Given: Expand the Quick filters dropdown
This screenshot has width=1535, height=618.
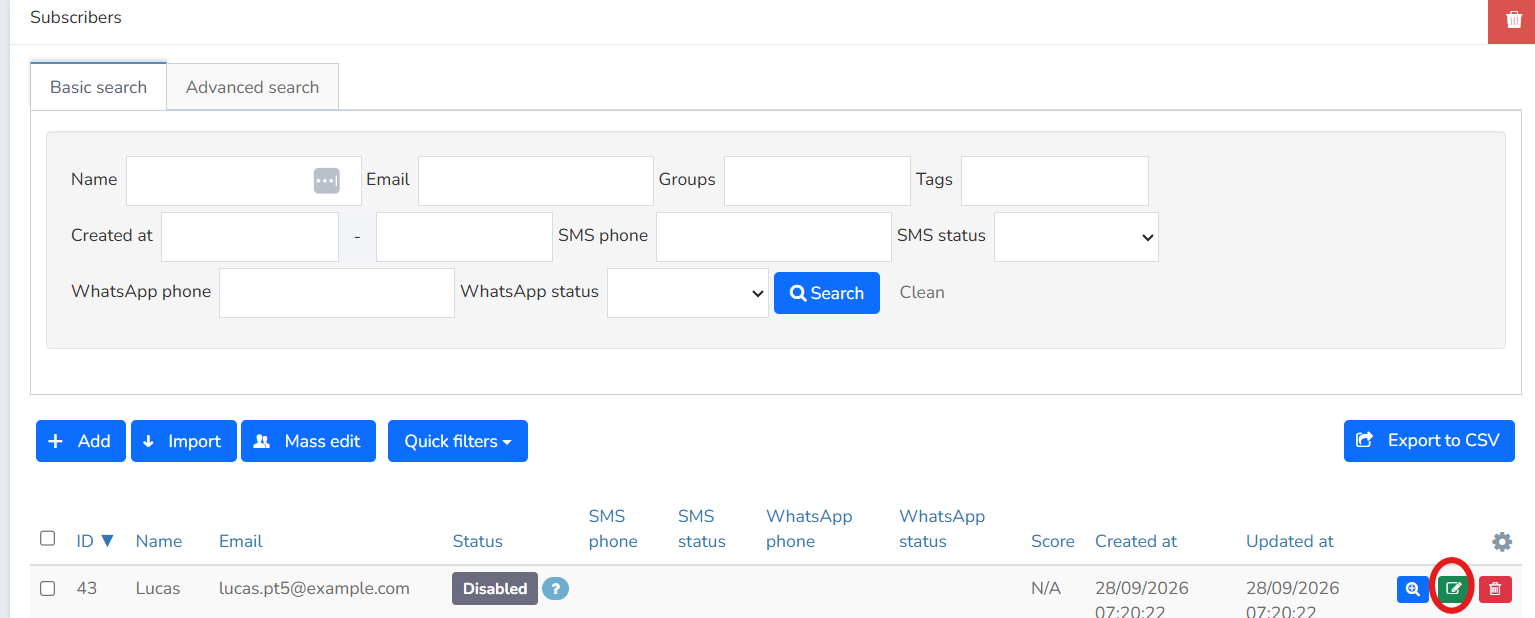Looking at the screenshot, I should tap(458, 441).
